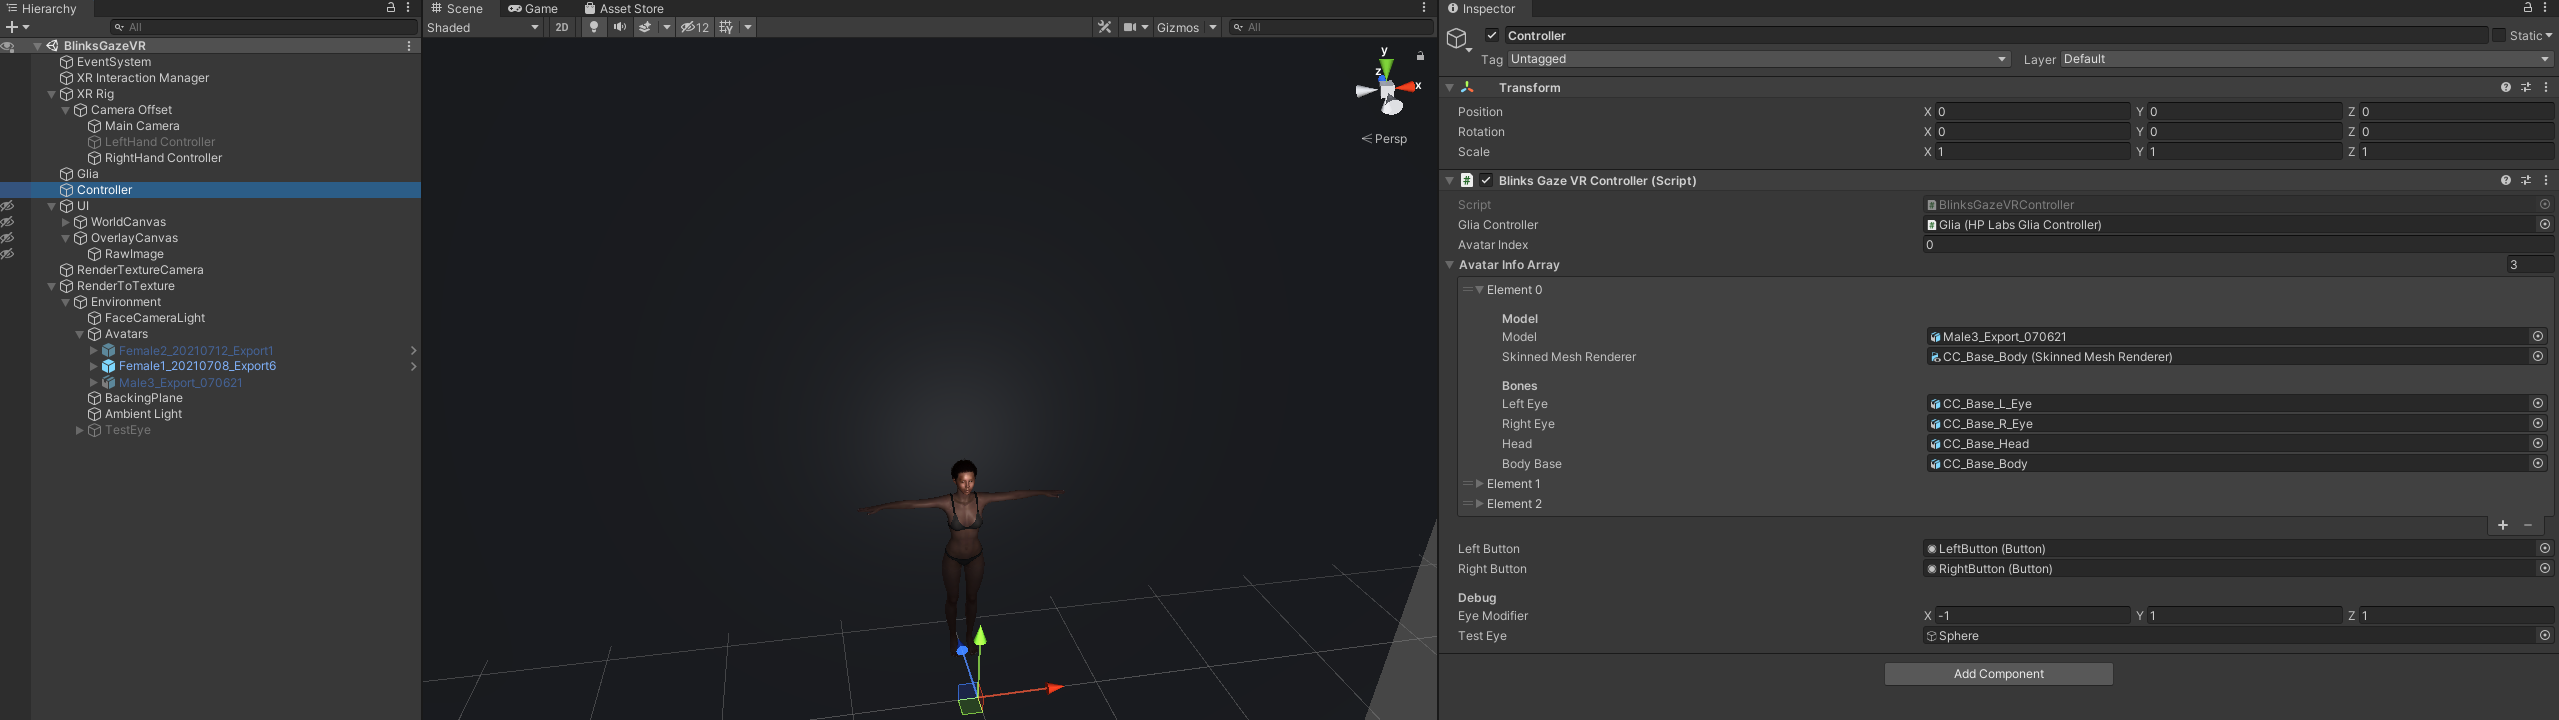
Task: Open Blinks Gaze VR Controller context menu
Action: [2546, 181]
